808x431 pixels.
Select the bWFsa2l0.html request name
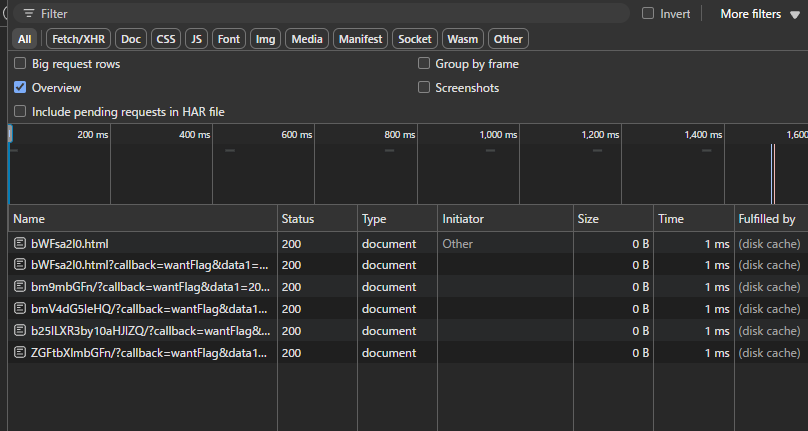70,244
